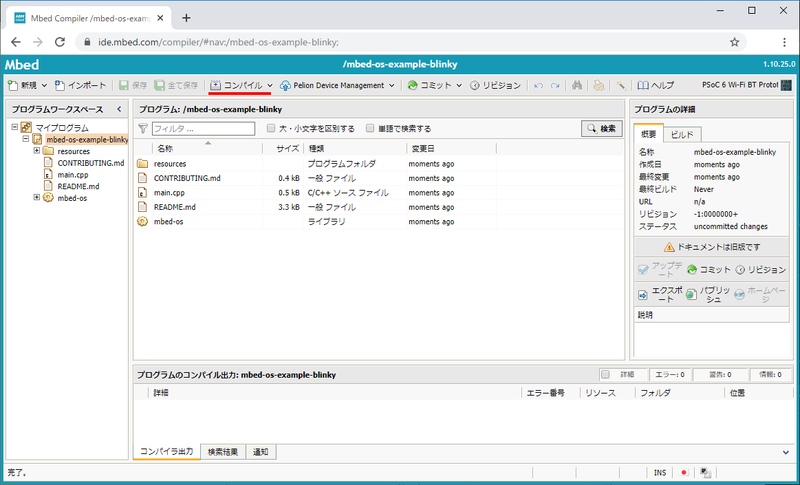Click the コミット toolbar button
Screen dimensions: 800x485
(430, 85)
